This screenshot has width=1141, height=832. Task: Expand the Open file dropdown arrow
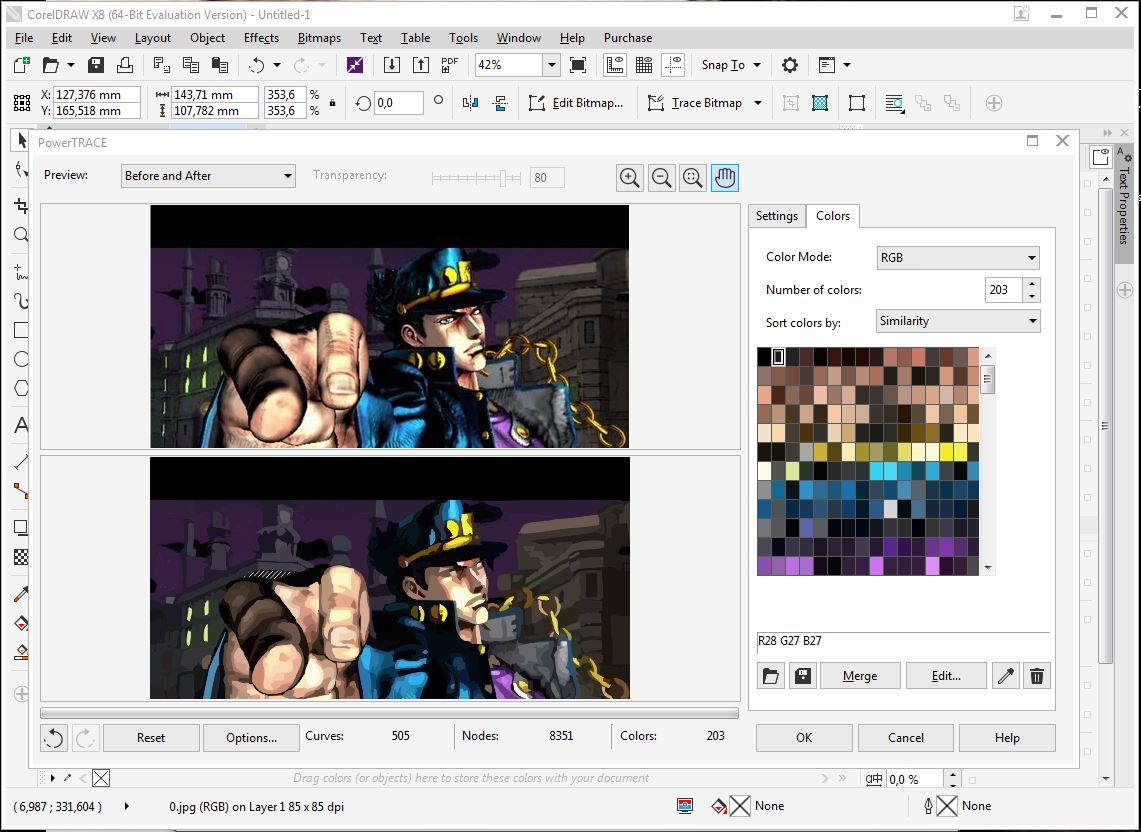pos(71,65)
